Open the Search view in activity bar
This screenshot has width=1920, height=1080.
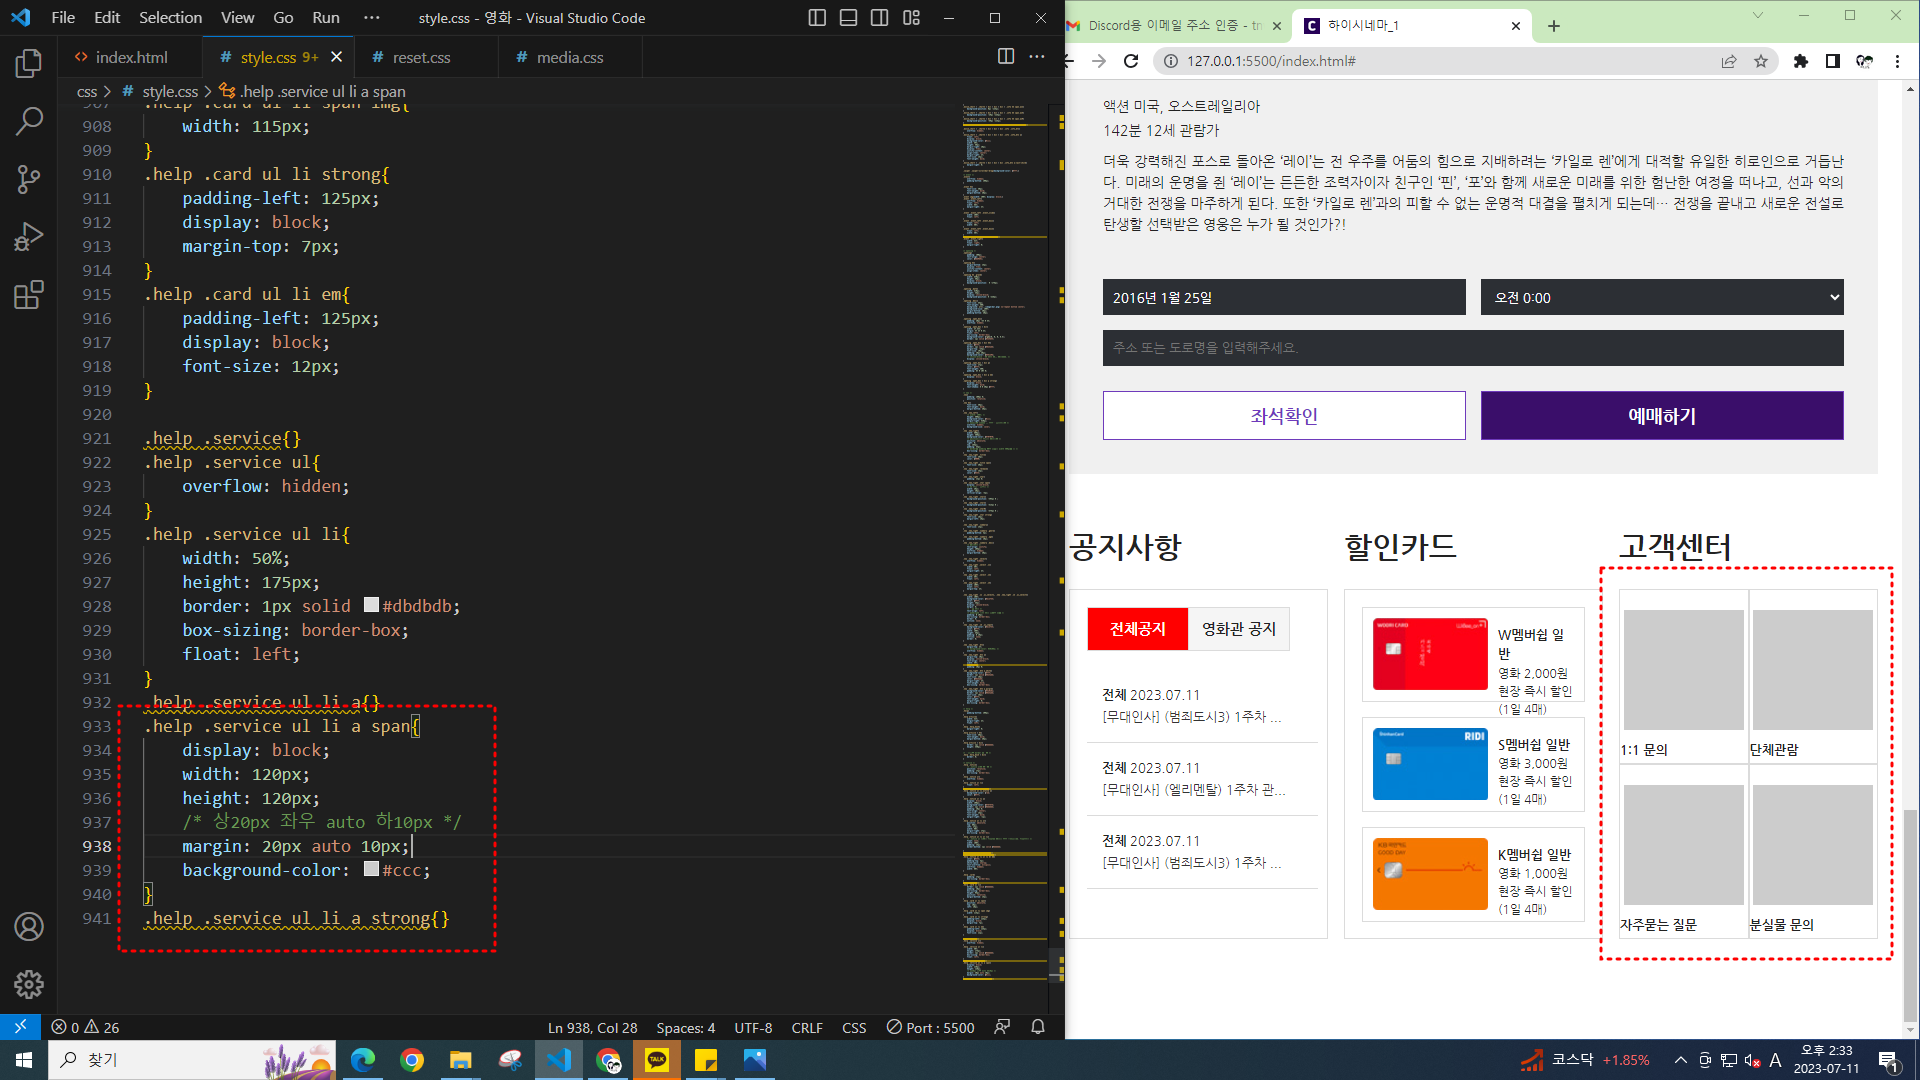click(29, 122)
